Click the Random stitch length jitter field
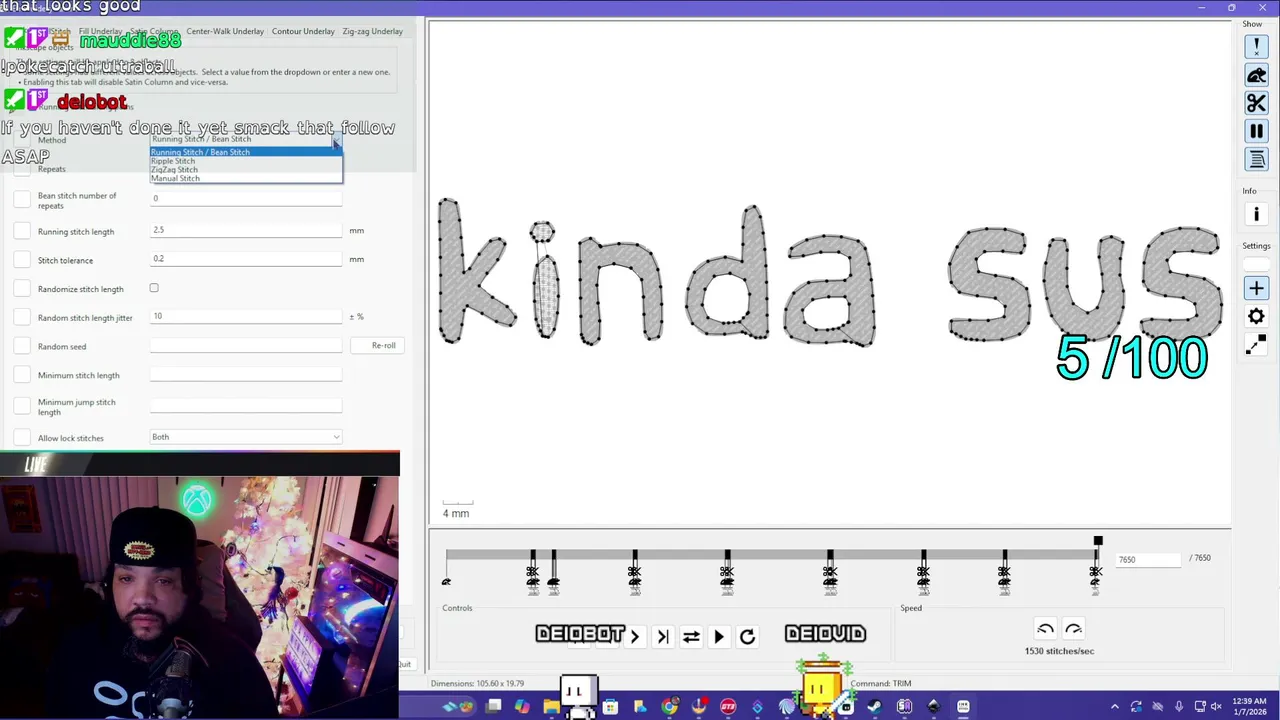Image resolution: width=1280 pixels, height=720 pixels. 246,316
